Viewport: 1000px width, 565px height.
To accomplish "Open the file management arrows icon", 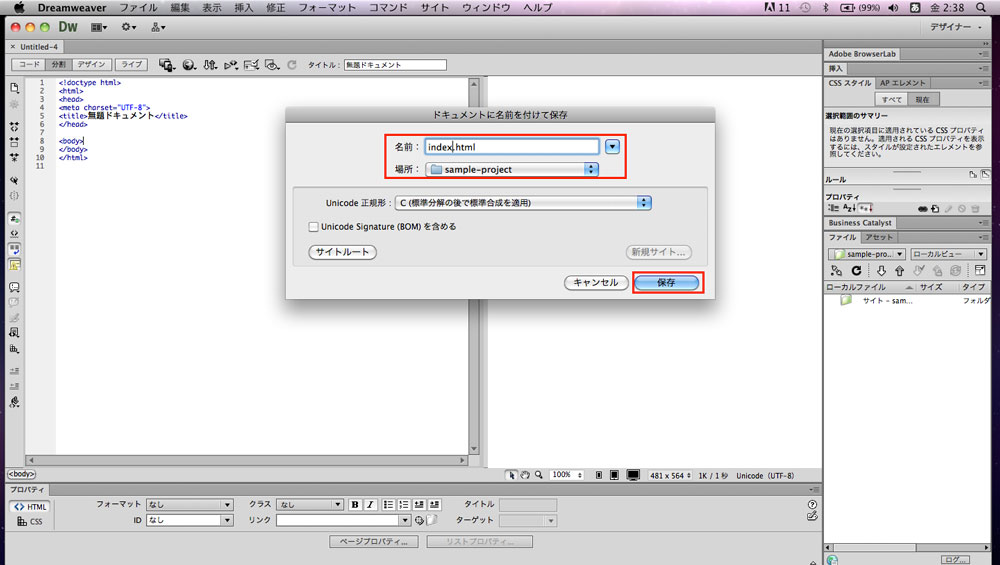I will 210,64.
